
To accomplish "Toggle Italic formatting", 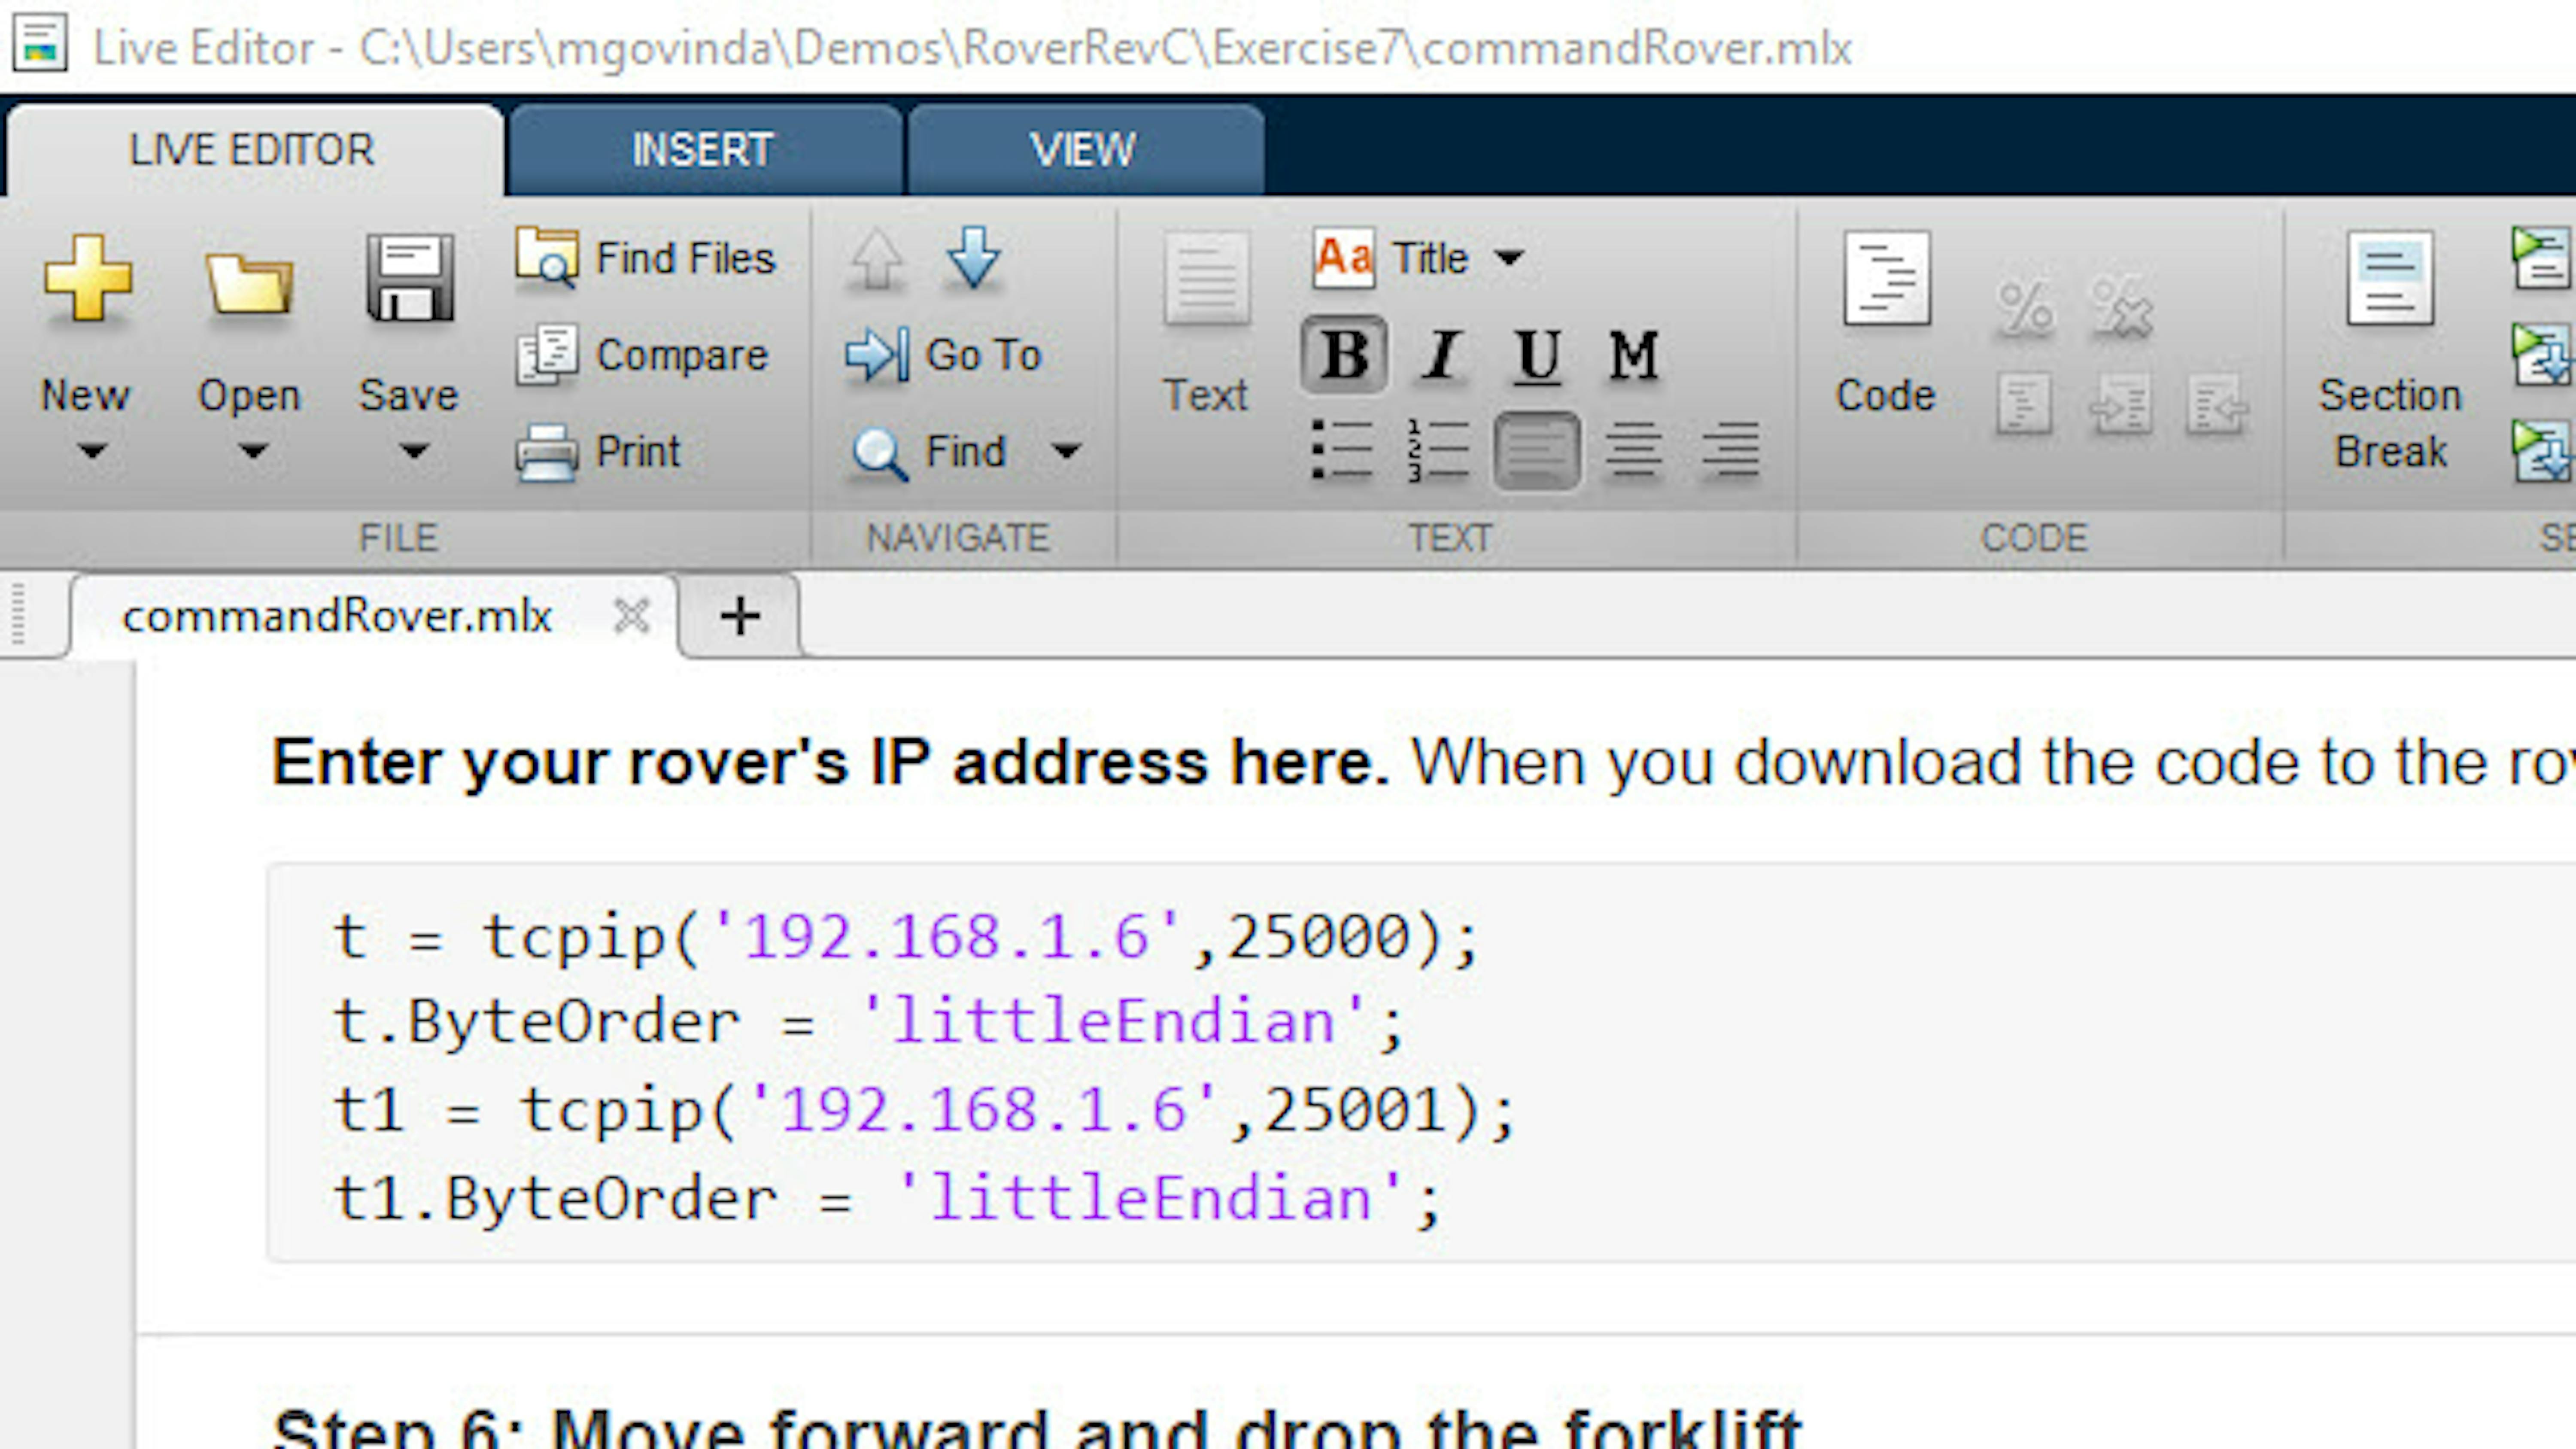I will coord(1441,355).
